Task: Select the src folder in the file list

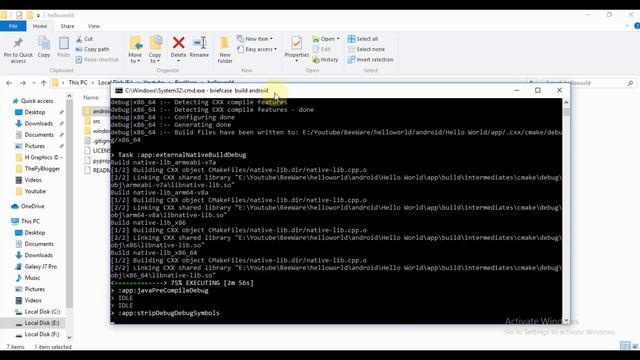Action: point(97,121)
